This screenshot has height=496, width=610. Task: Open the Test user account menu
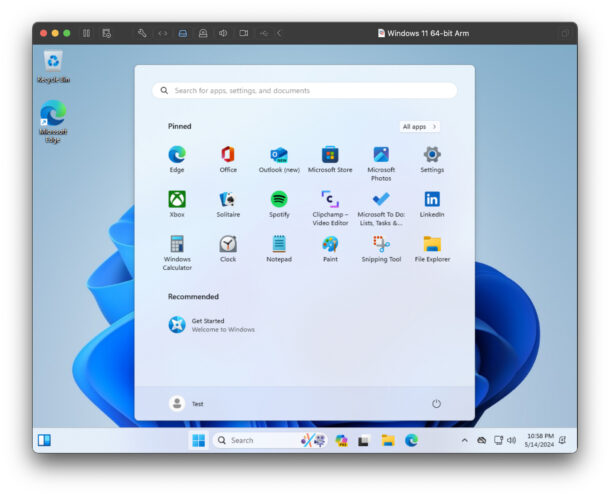(187, 403)
